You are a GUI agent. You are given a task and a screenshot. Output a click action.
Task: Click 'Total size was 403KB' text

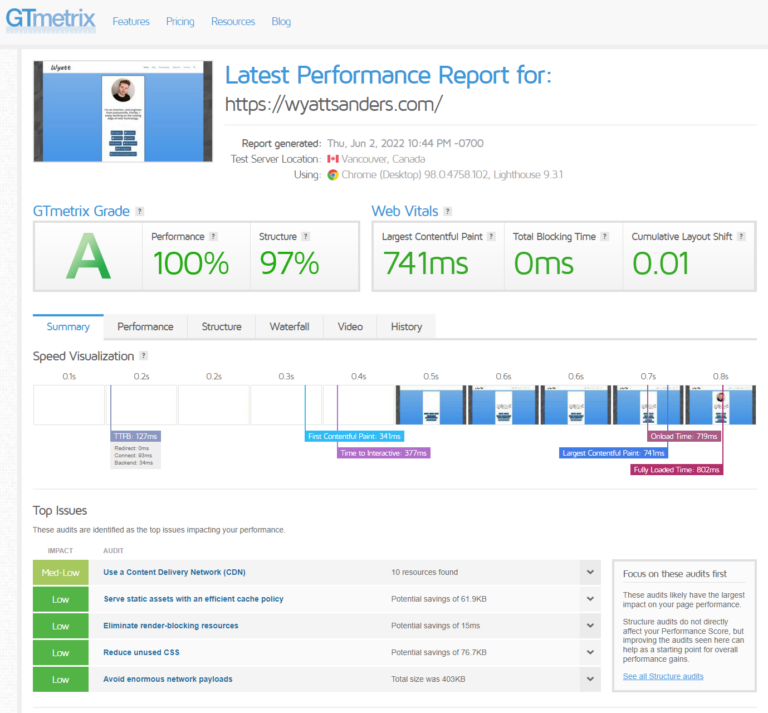(428, 679)
